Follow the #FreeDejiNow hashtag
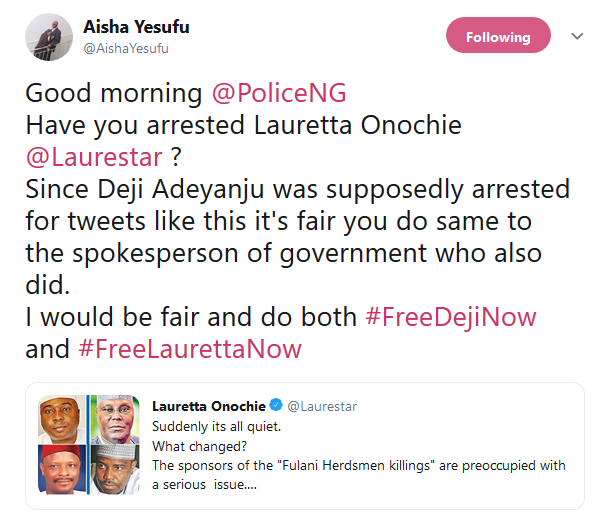This screenshot has height=513, width=599. pos(451,317)
